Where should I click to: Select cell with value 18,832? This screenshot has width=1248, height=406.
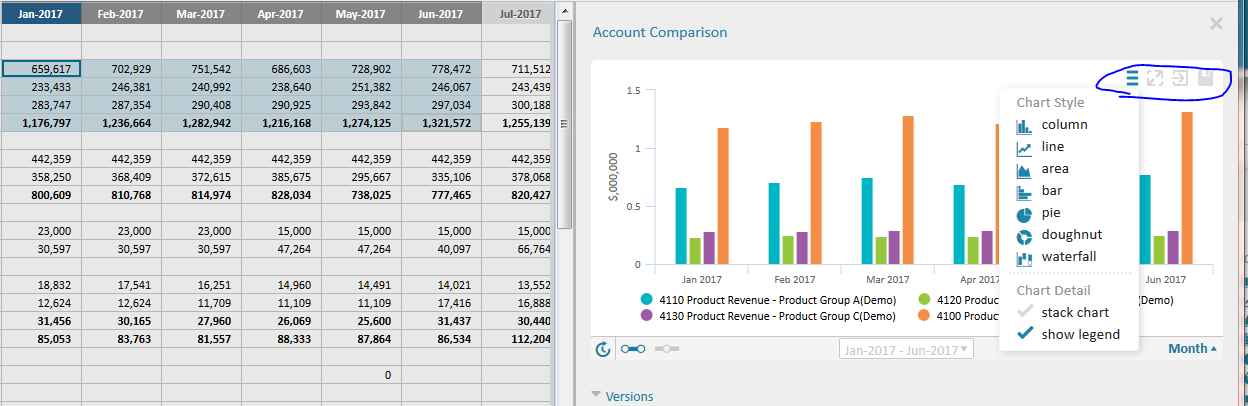(x=41, y=285)
